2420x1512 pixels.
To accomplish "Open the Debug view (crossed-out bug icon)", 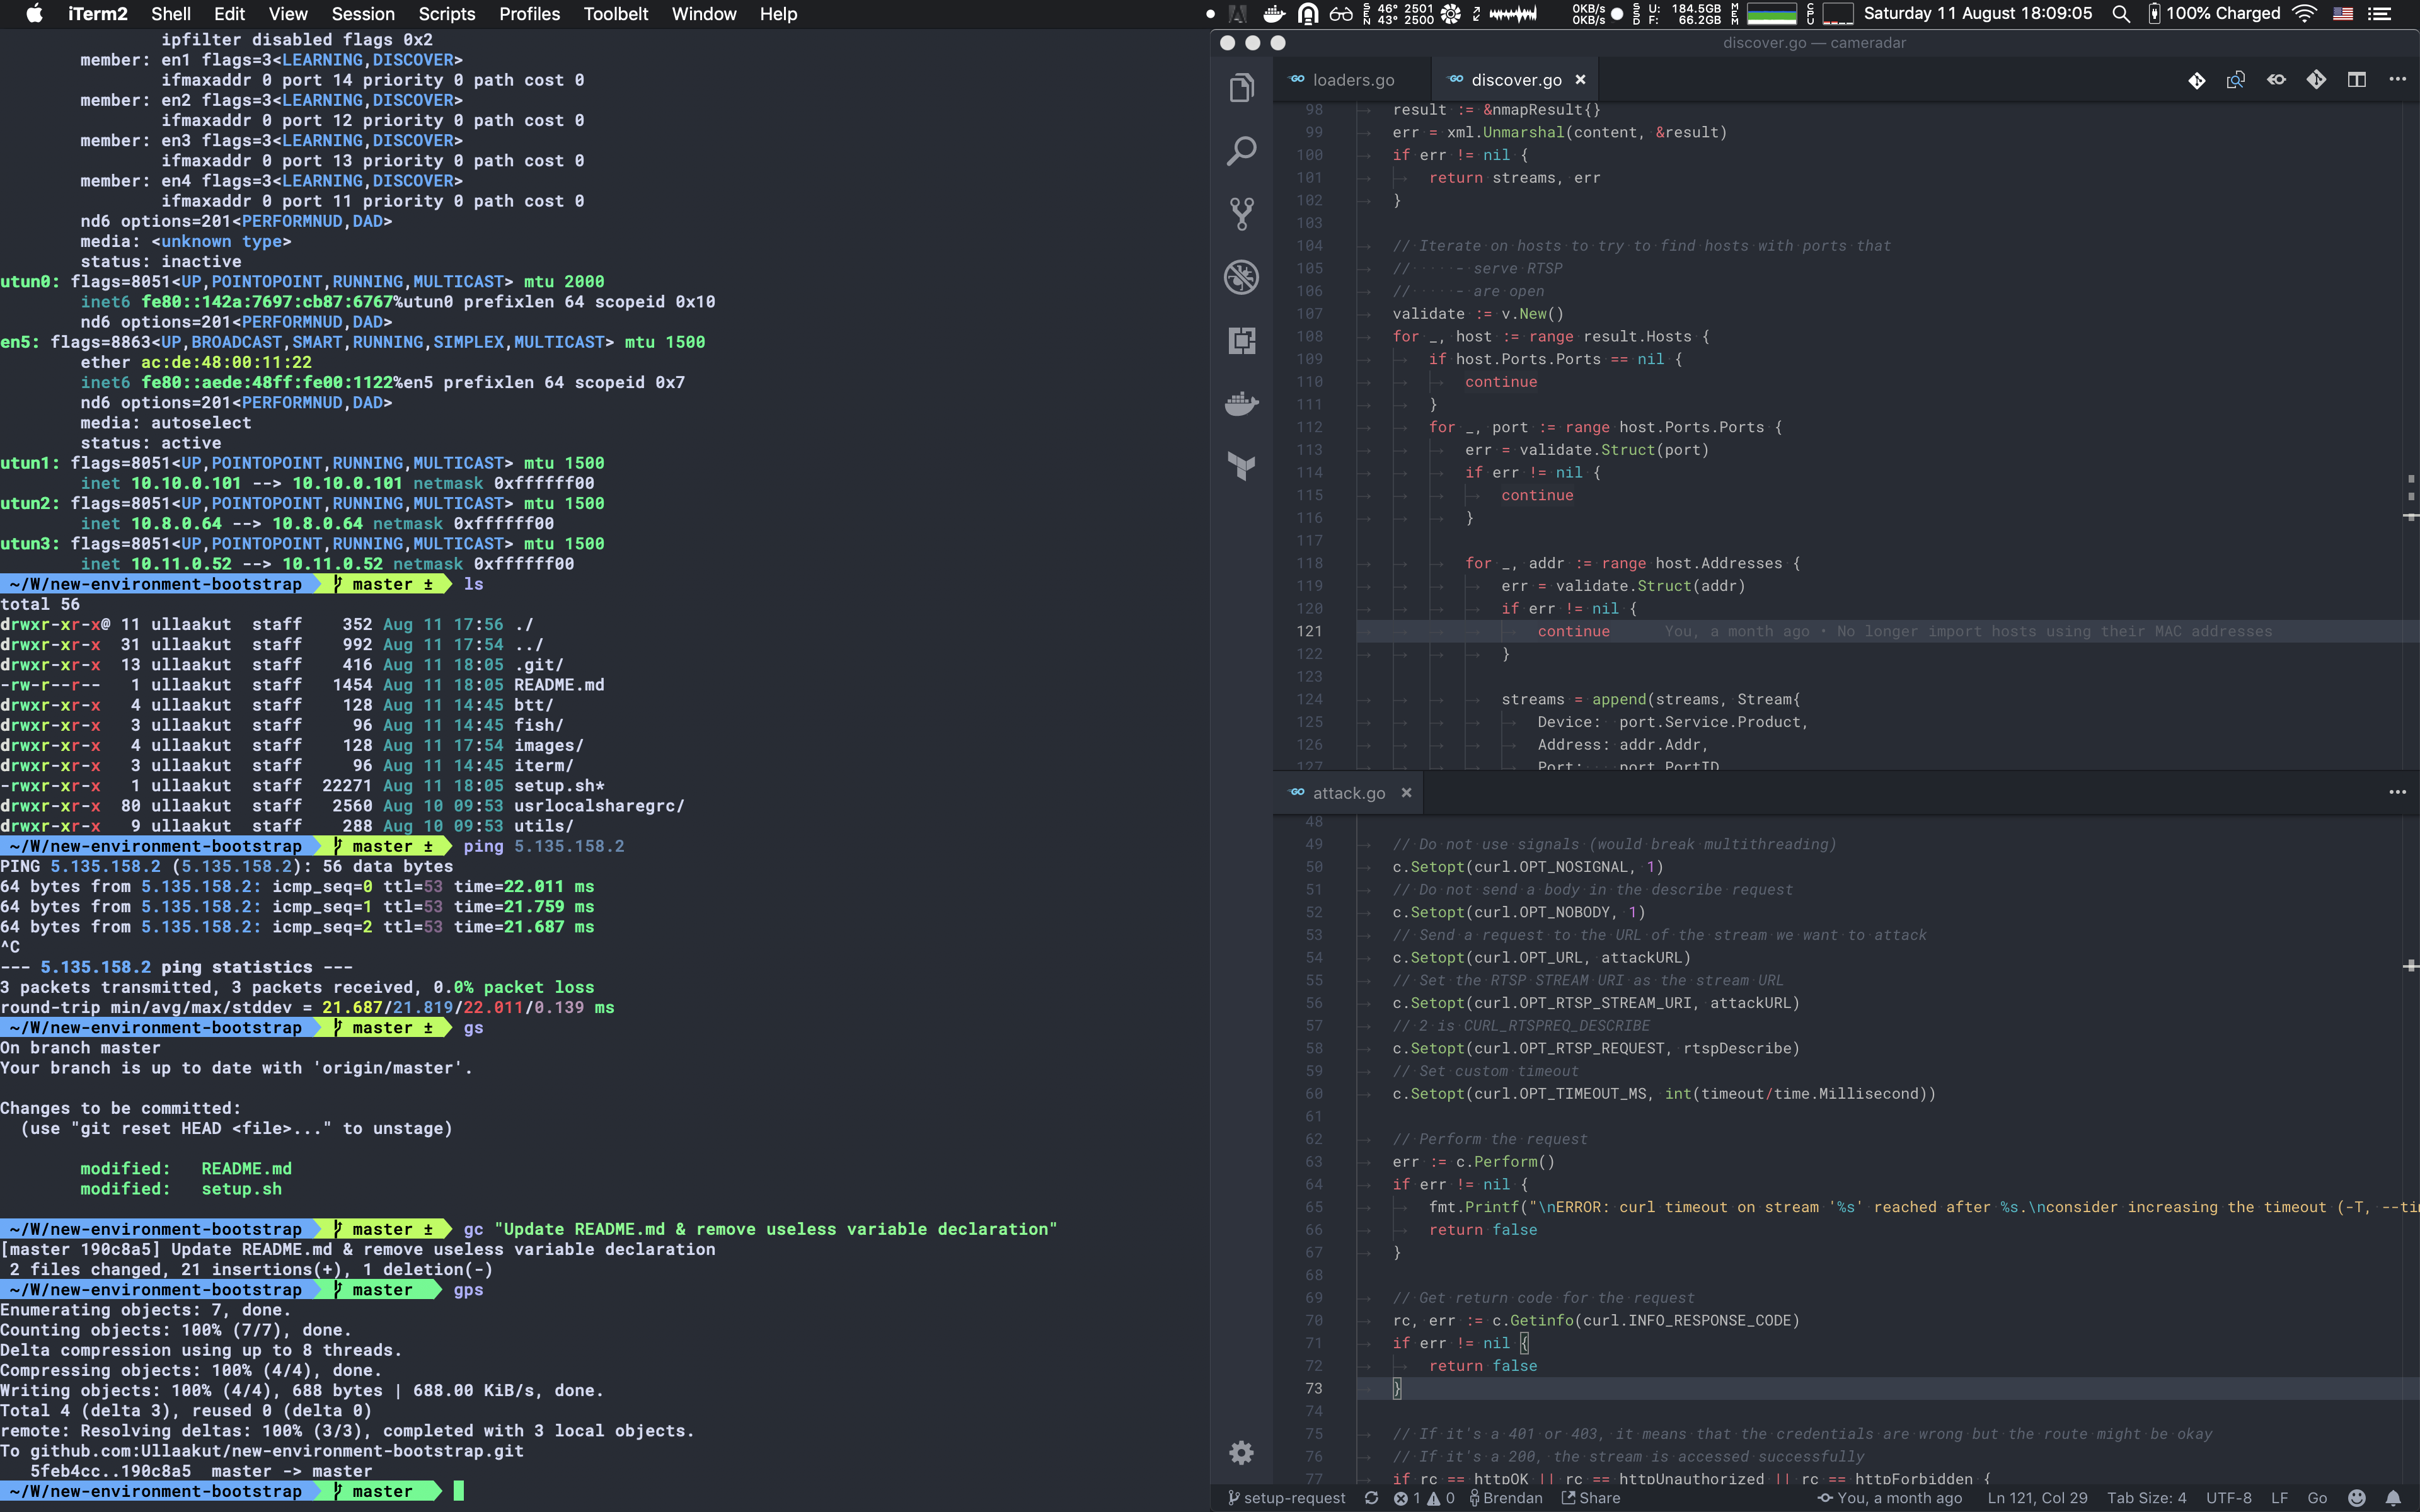I will (1241, 277).
